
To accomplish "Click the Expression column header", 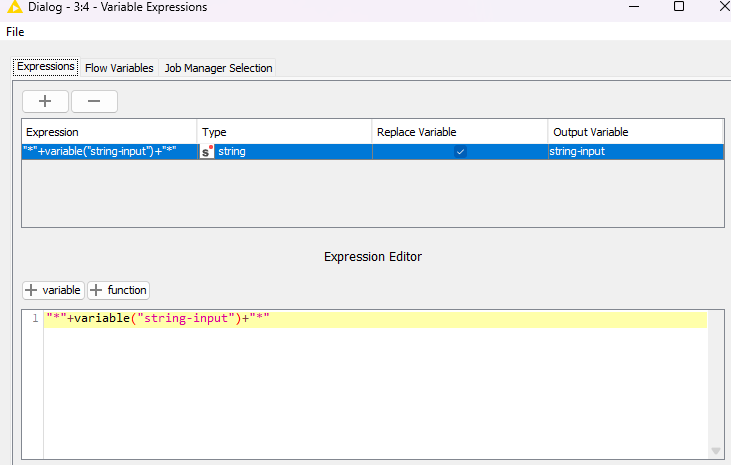I will [x=108, y=132].
